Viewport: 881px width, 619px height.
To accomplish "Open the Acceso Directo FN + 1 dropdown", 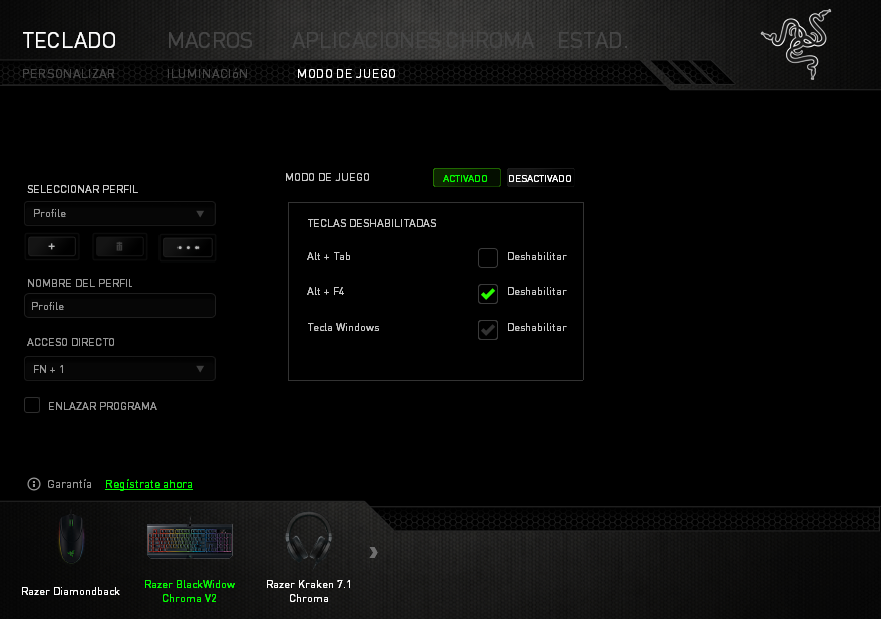I will (120, 369).
